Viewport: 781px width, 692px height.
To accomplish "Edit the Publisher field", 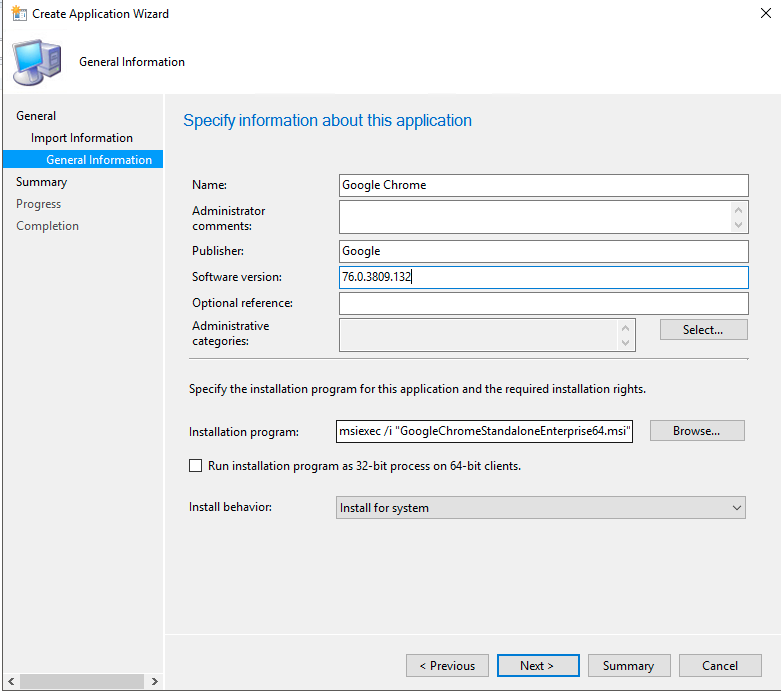I will pyautogui.click(x=543, y=252).
